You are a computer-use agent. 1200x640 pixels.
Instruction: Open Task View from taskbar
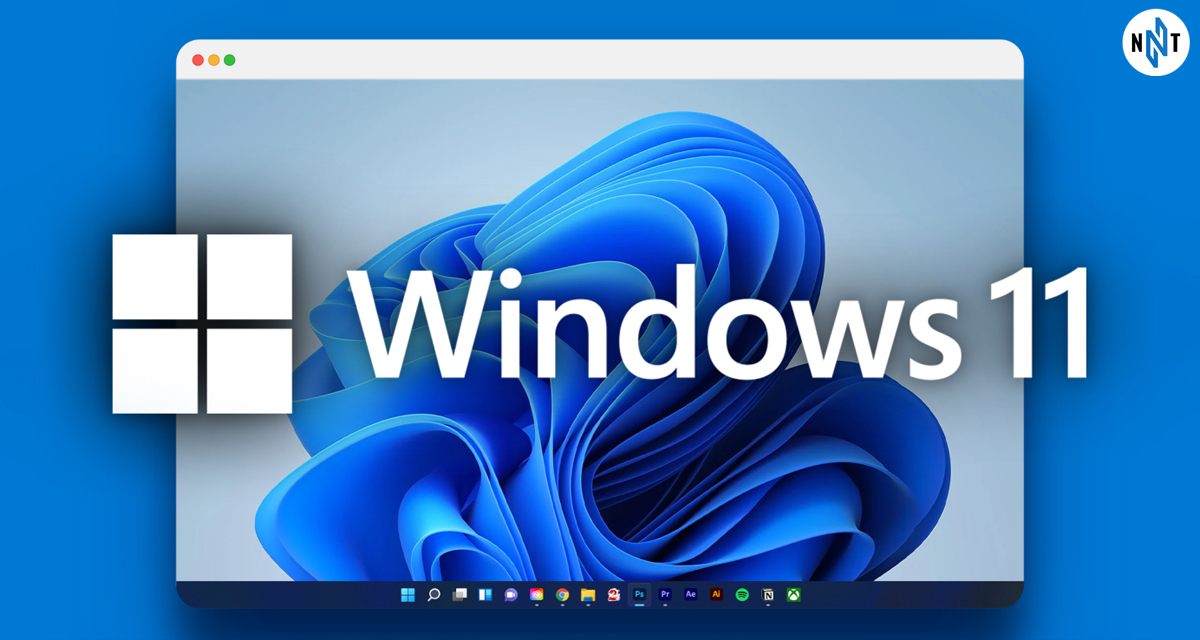pos(460,595)
